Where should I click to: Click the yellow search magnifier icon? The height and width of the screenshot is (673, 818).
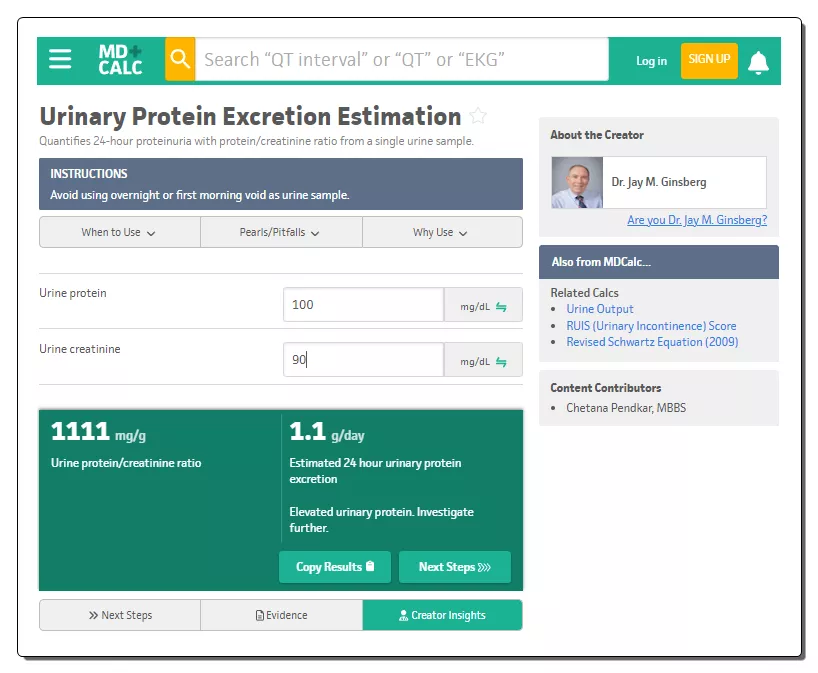tap(180, 59)
